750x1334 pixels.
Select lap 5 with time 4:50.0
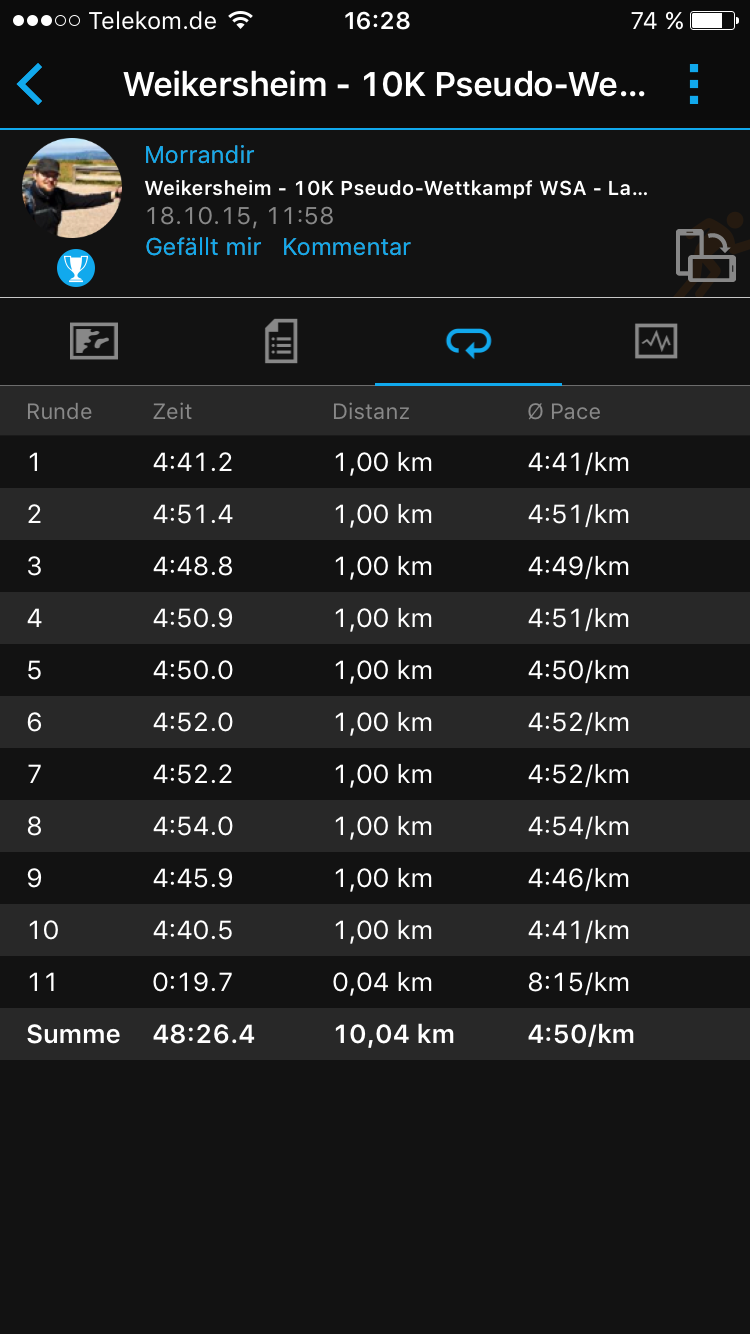375,670
